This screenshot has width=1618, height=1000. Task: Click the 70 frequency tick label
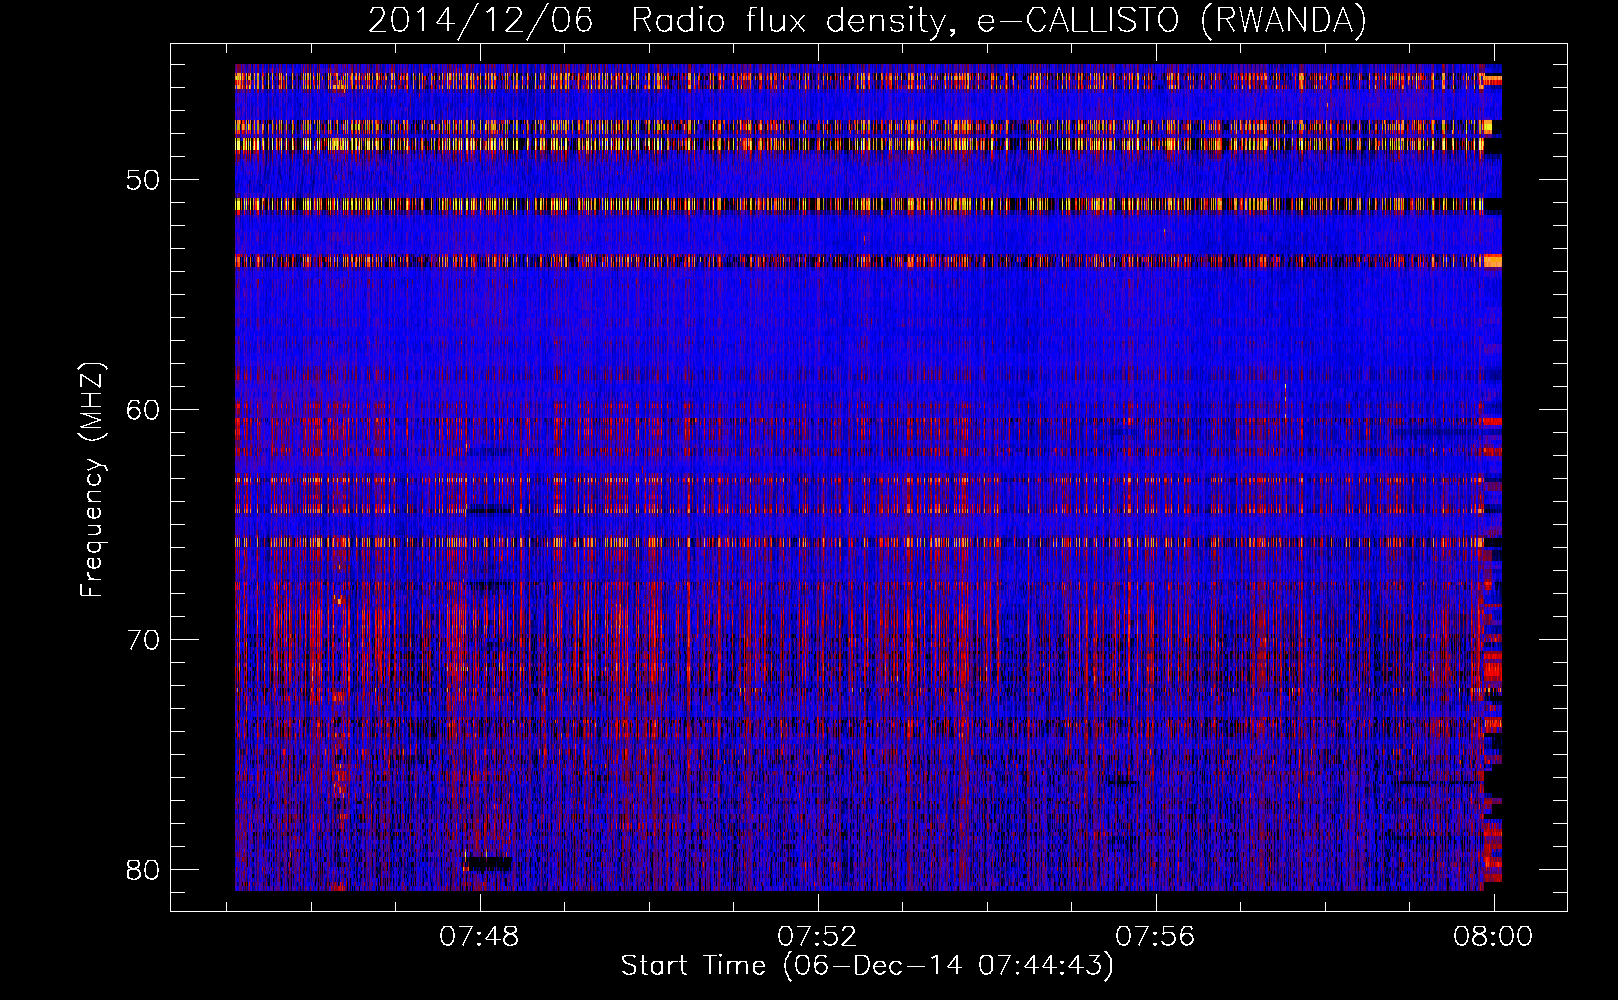pos(143,639)
